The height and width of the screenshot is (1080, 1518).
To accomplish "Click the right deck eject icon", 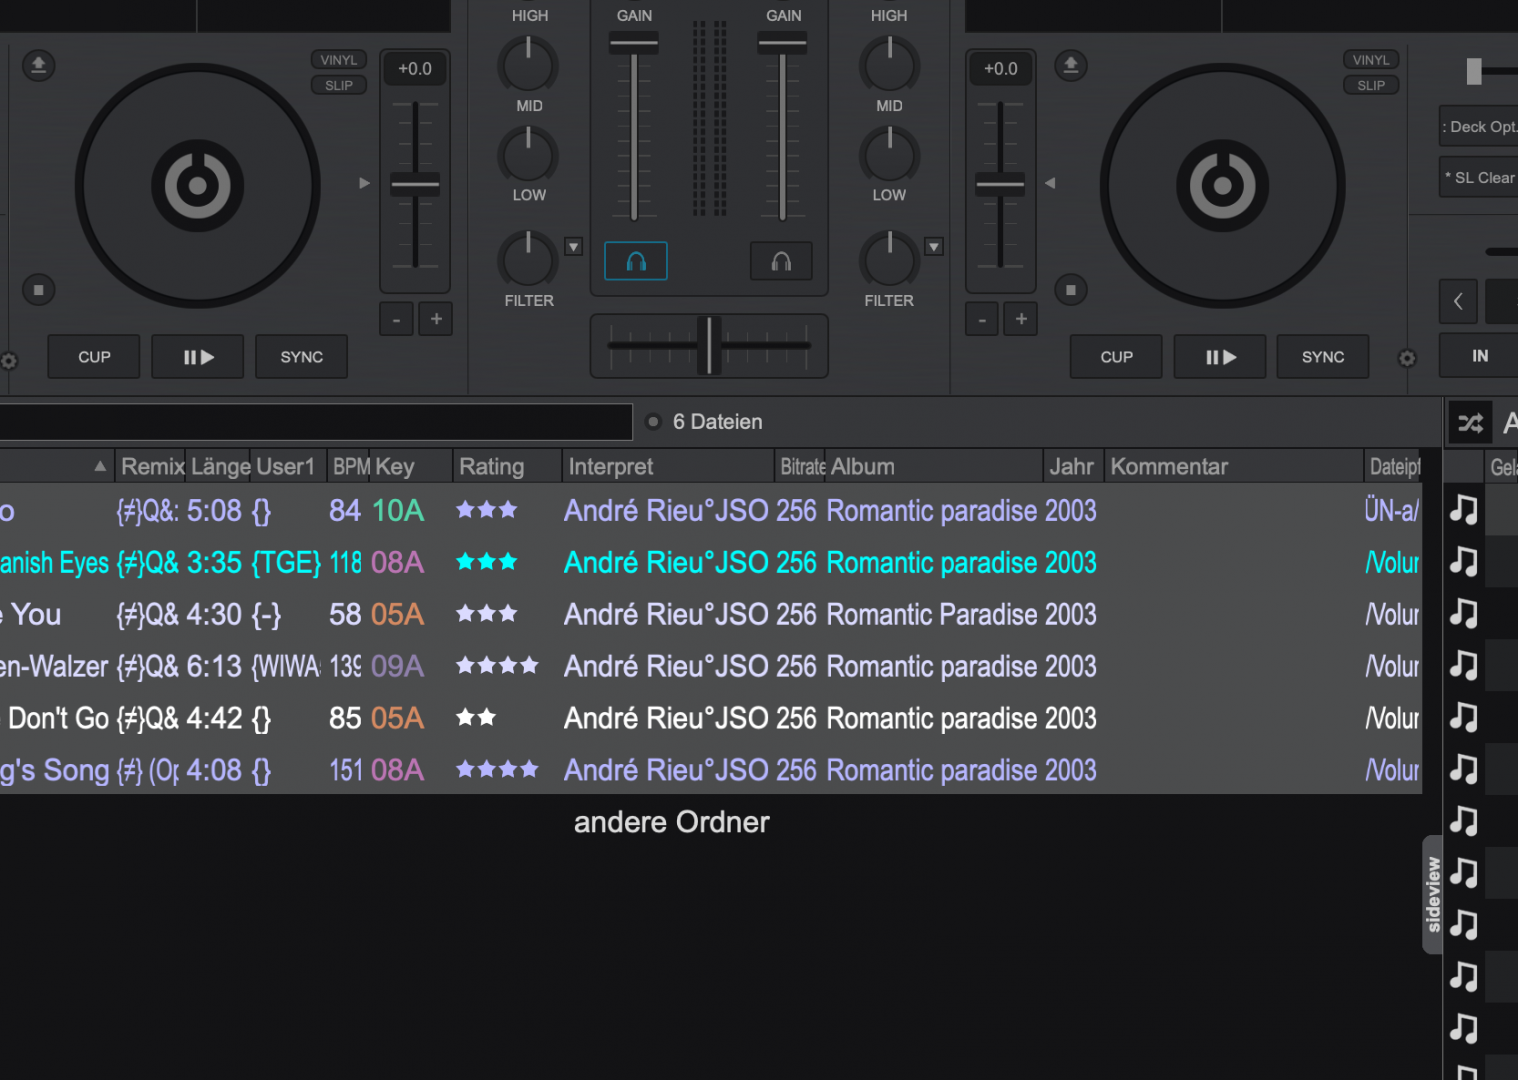I will pos(1070,66).
